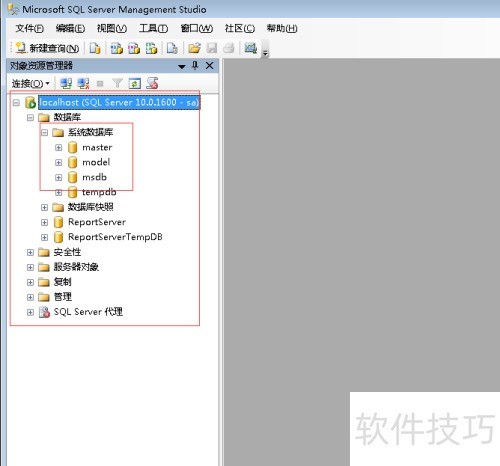Click the Activity Monitor toolbar icon
The height and width of the screenshot is (466, 500).
point(251,48)
